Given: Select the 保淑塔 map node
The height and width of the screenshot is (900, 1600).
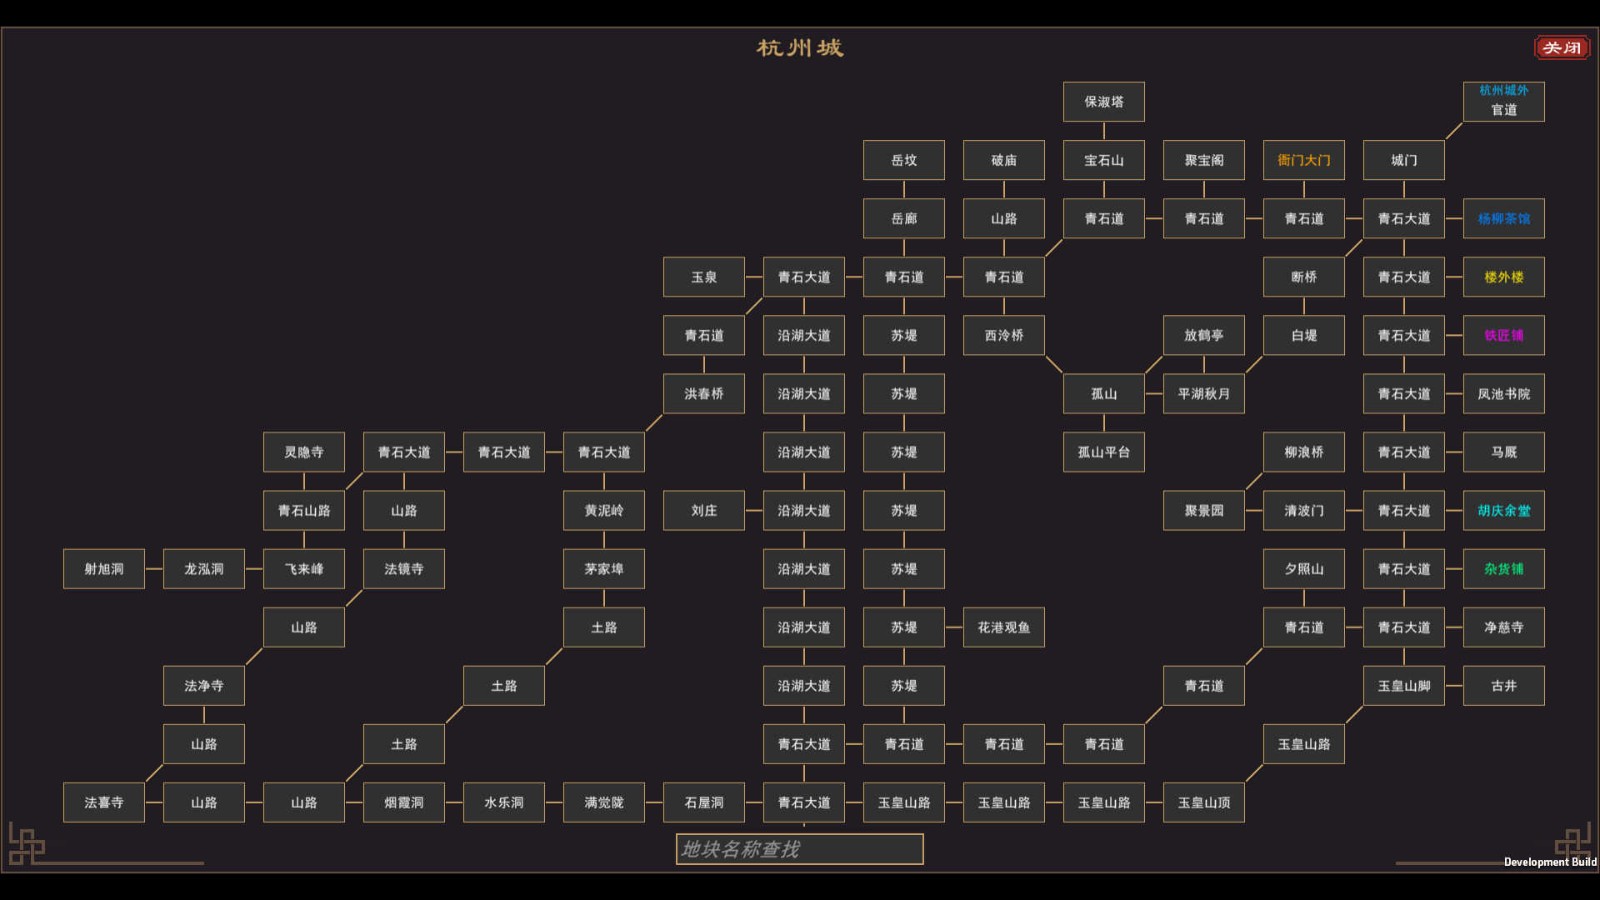Looking at the screenshot, I should pos(1104,102).
